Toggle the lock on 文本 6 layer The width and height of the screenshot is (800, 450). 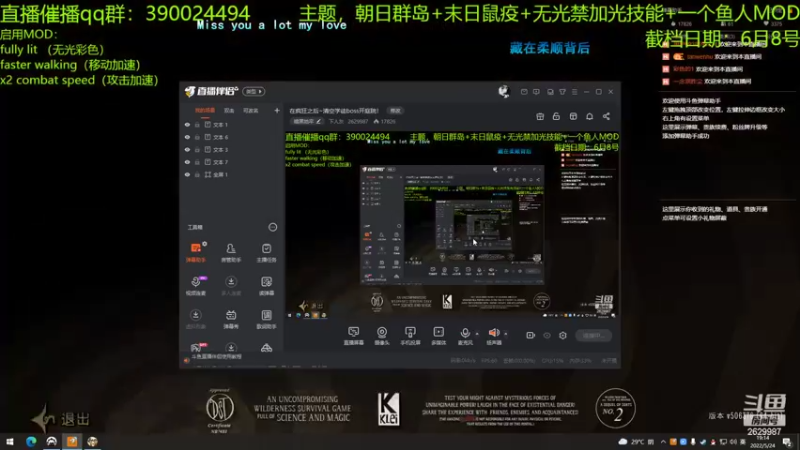click(x=197, y=137)
